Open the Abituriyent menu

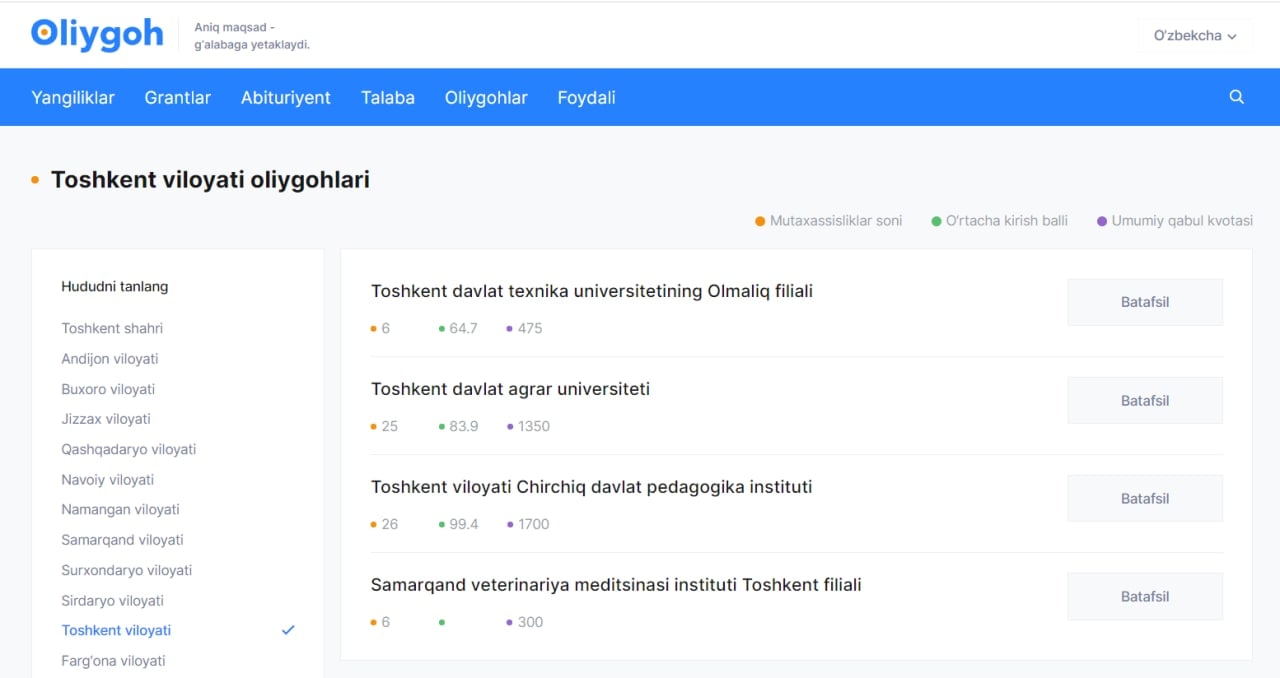point(286,97)
